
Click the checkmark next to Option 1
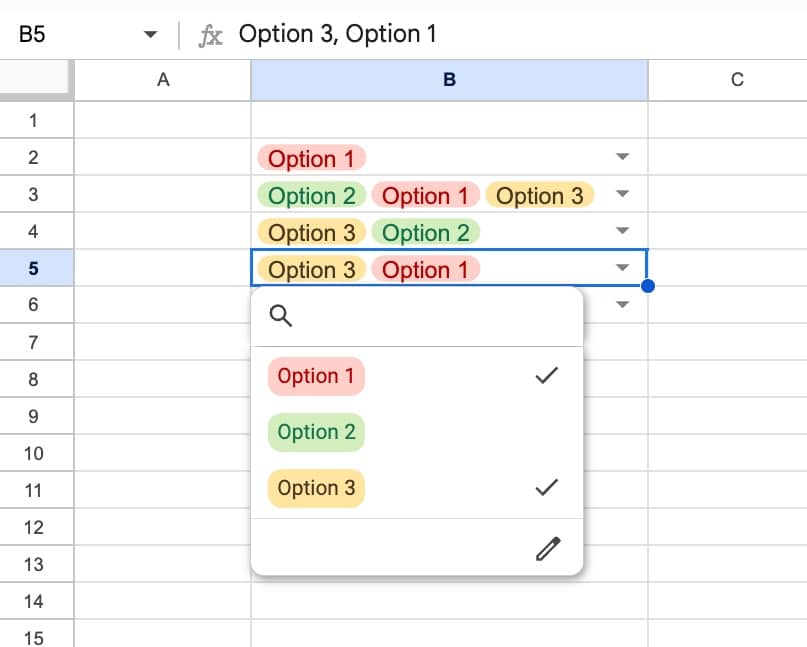pos(548,375)
